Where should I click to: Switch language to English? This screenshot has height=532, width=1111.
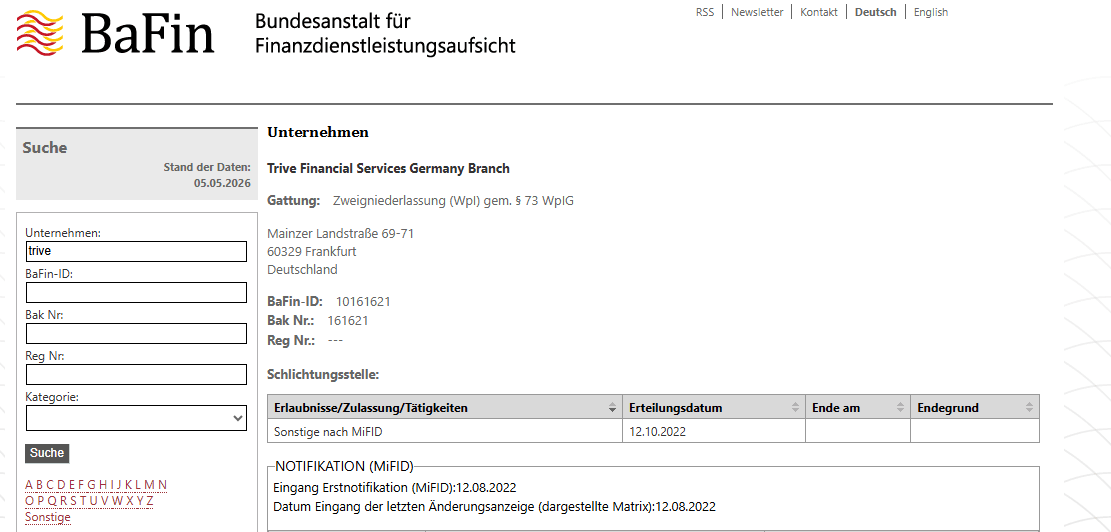(931, 12)
